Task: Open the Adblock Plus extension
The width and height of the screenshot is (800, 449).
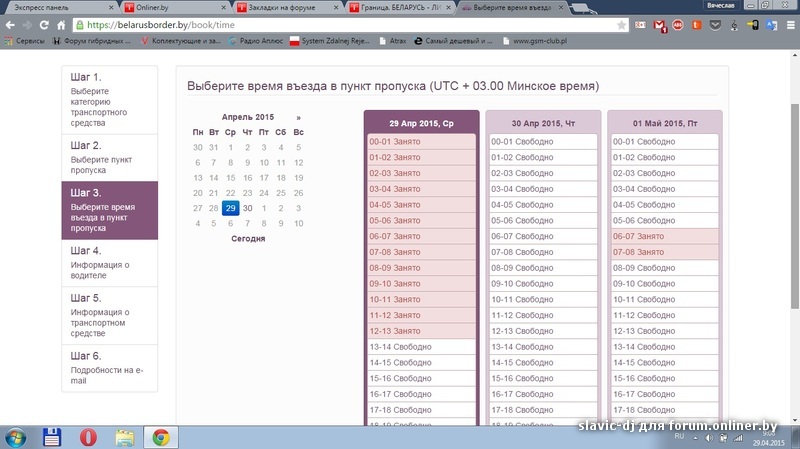Action: (x=678, y=25)
